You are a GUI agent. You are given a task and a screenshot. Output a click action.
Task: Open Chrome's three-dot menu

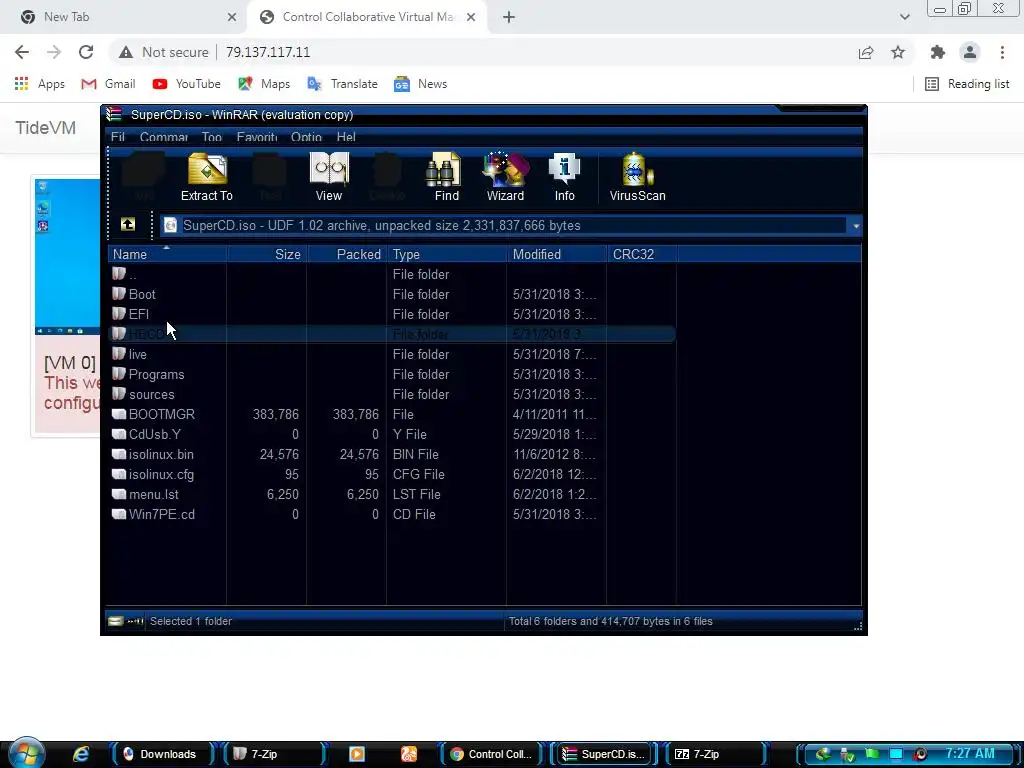1002,52
